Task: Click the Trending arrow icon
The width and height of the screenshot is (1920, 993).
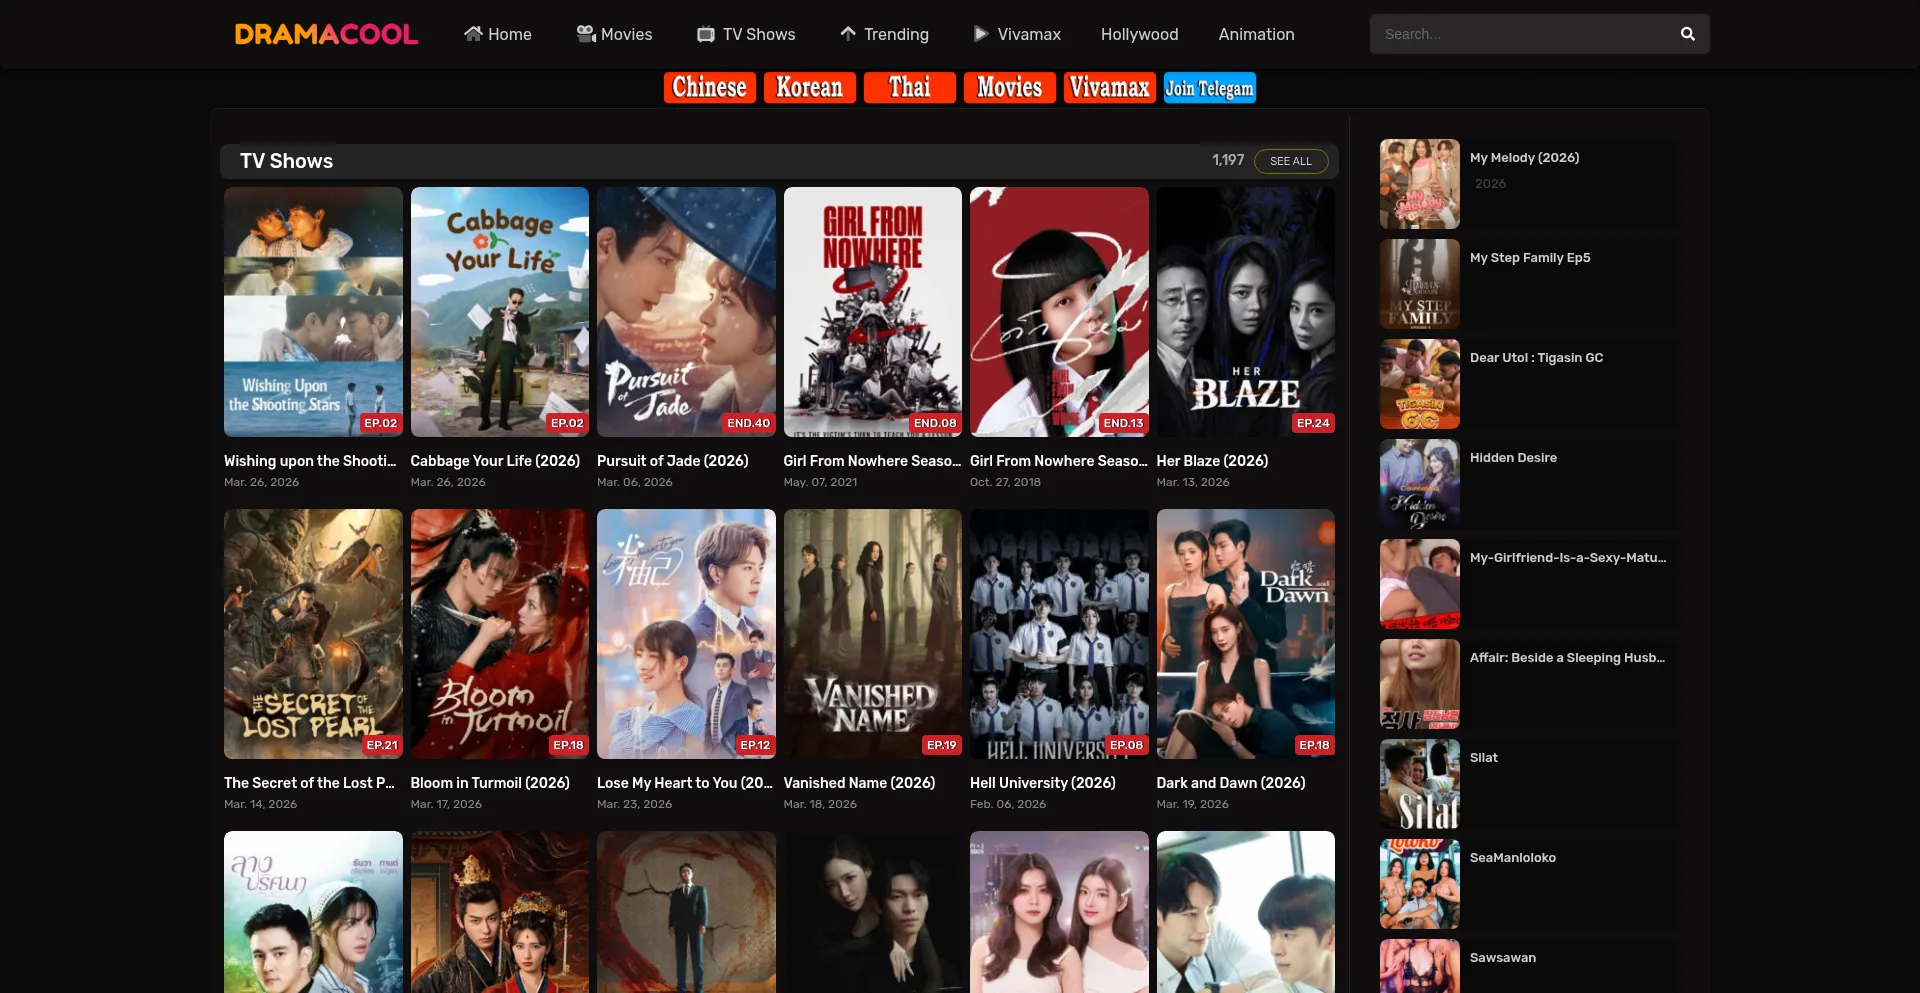Action: tap(848, 34)
